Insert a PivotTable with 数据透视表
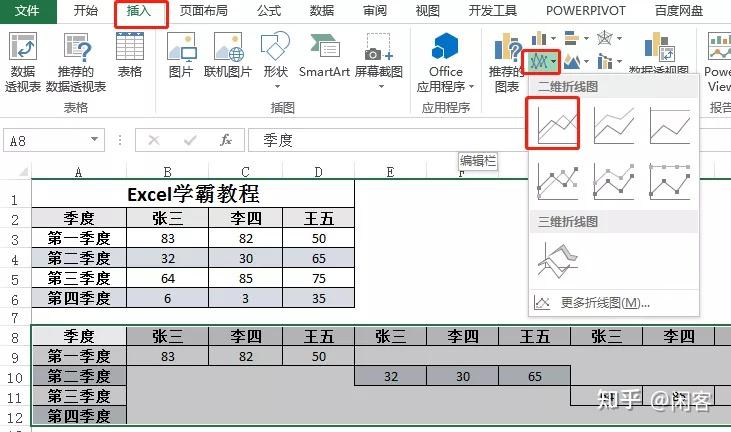 click(22, 62)
